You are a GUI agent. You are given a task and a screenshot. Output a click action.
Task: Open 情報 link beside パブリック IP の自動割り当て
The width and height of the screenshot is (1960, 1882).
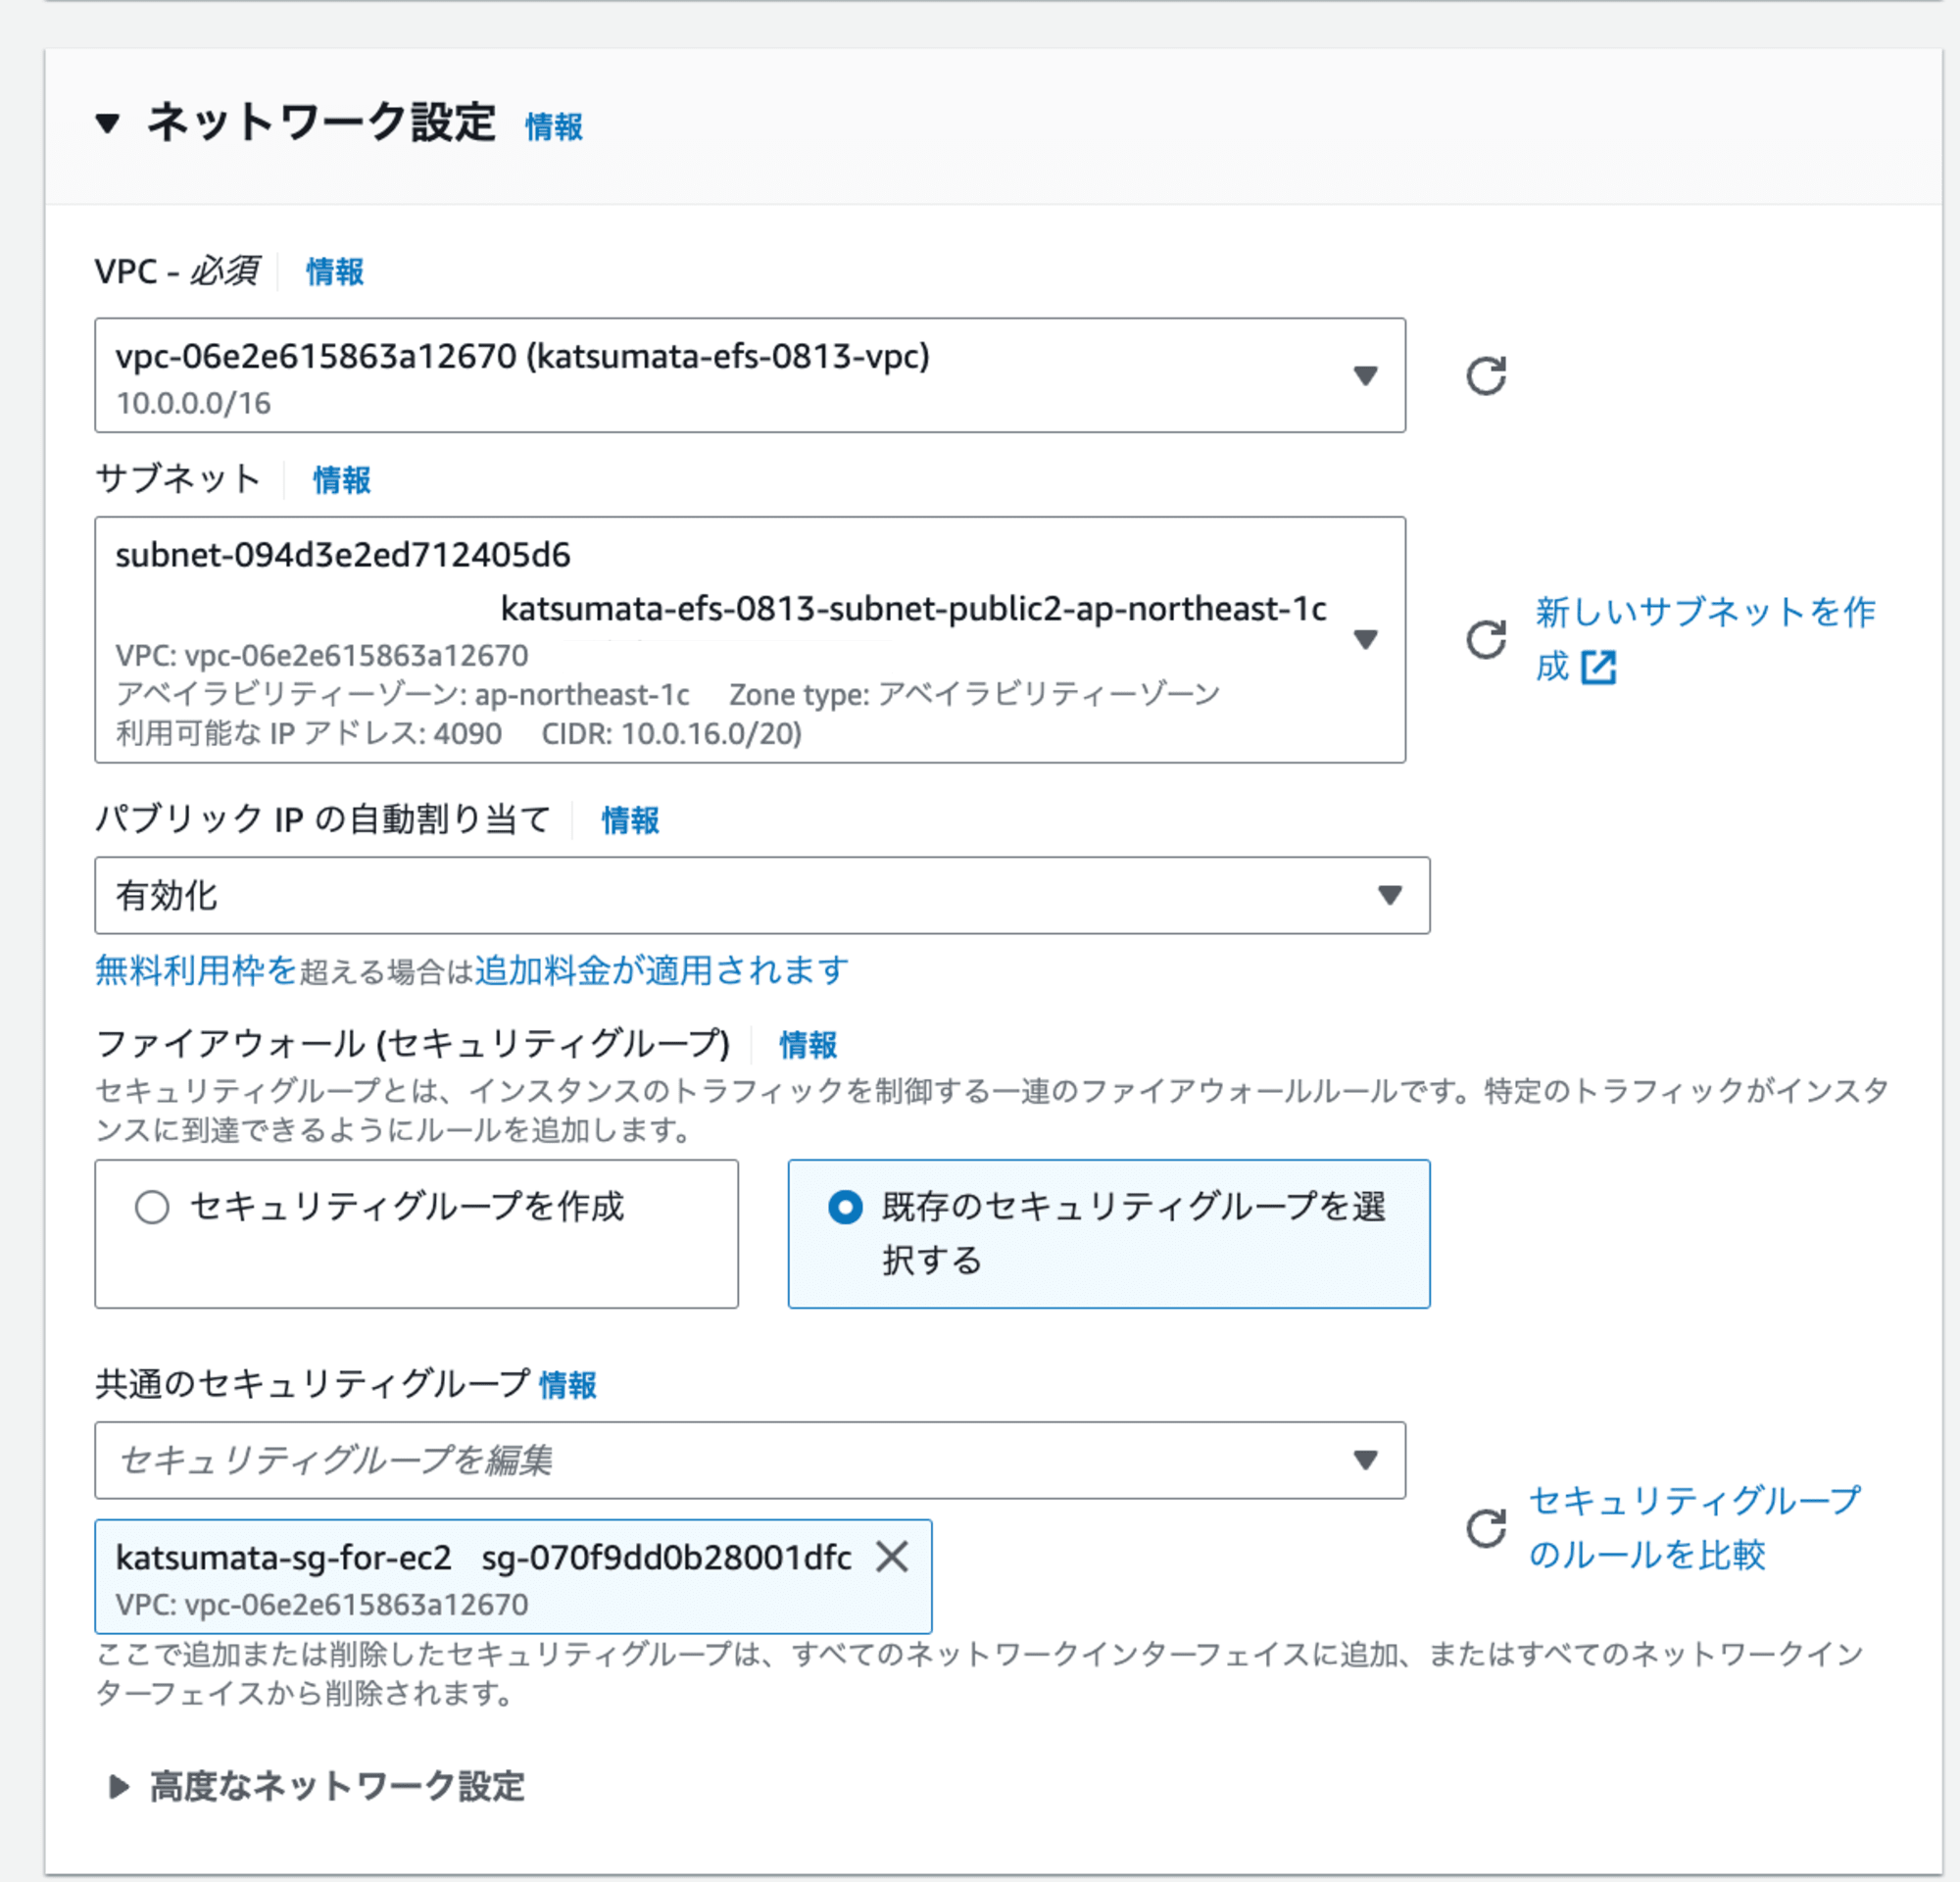pyautogui.click(x=630, y=821)
